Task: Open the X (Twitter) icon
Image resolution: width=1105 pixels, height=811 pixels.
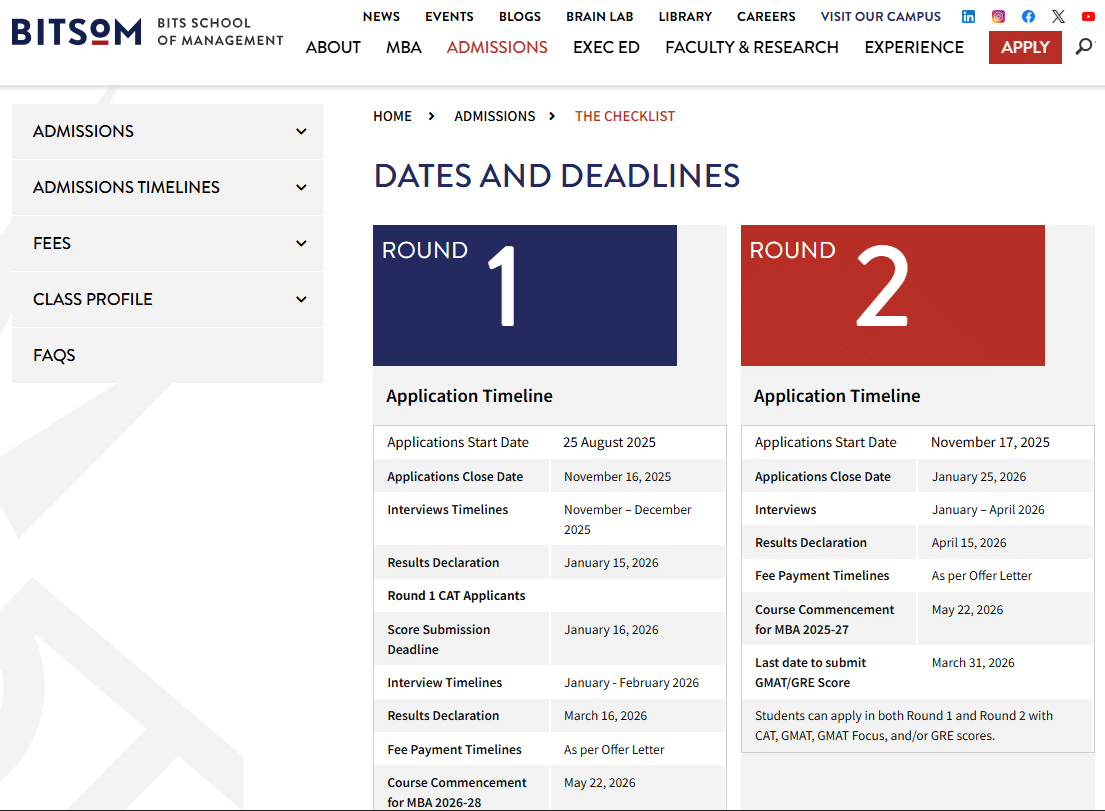Action: click(x=1058, y=16)
